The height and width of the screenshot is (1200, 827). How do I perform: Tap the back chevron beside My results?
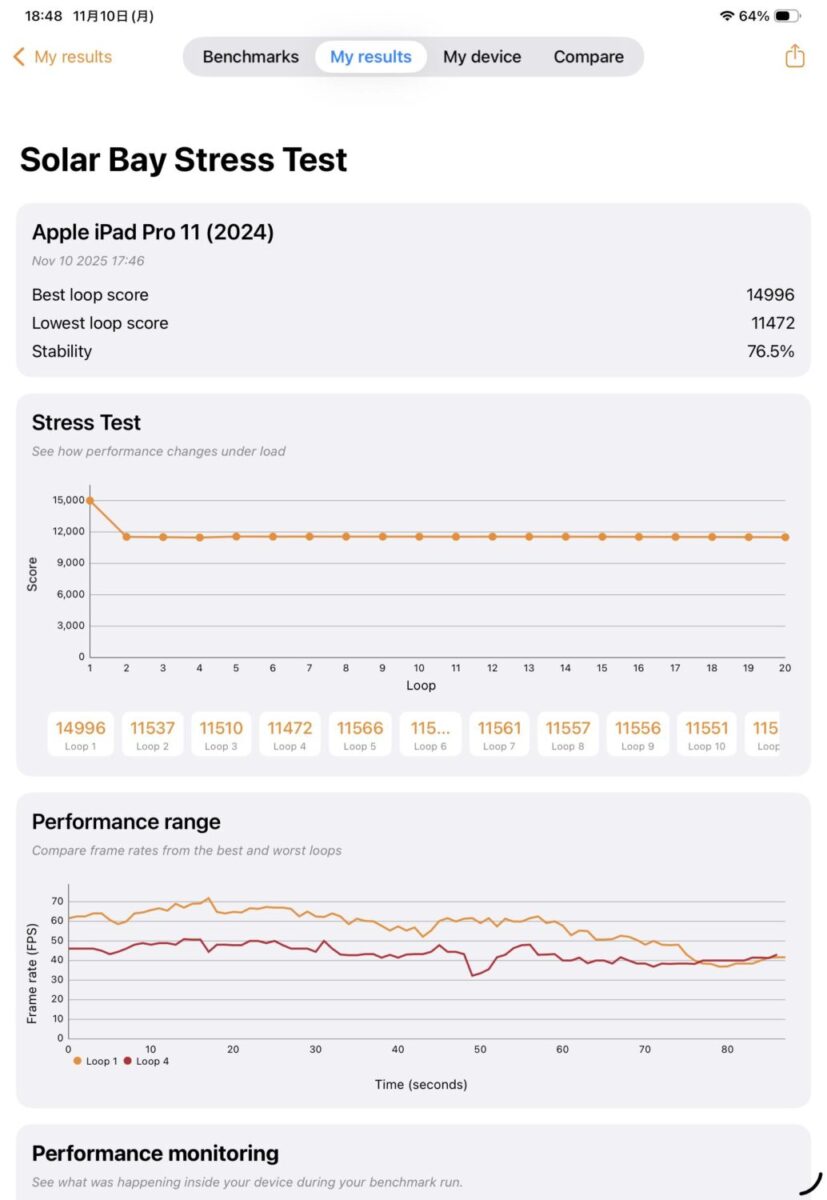point(18,57)
